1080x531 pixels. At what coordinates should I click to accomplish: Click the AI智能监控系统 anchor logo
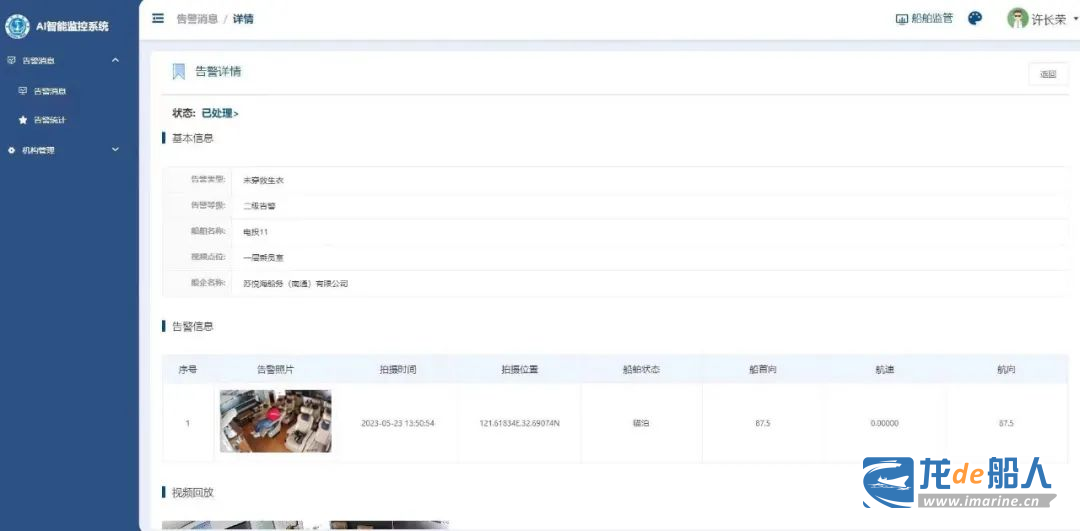pyautogui.click(x=17, y=26)
